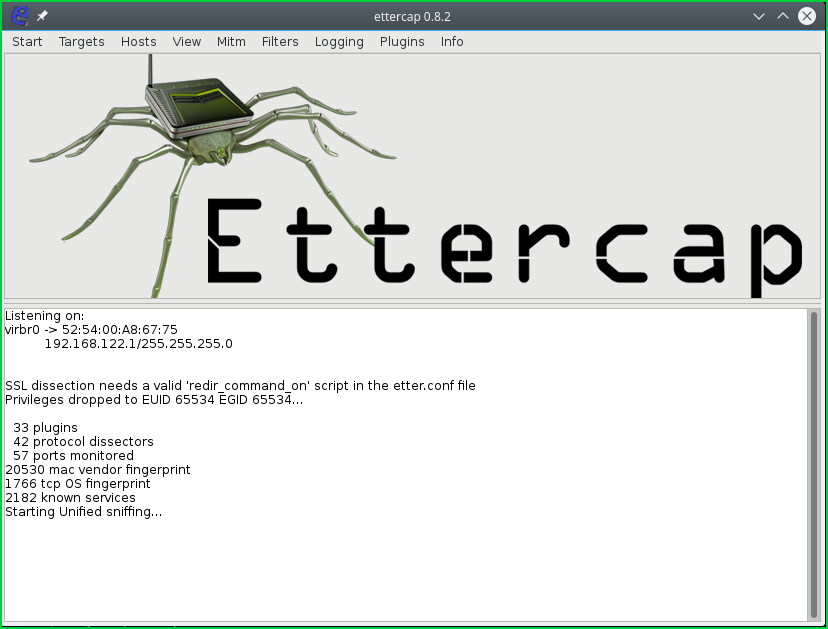Click the 'ettercap 0.8.2' window title
The width and height of the screenshot is (828, 629).
pos(412,17)
